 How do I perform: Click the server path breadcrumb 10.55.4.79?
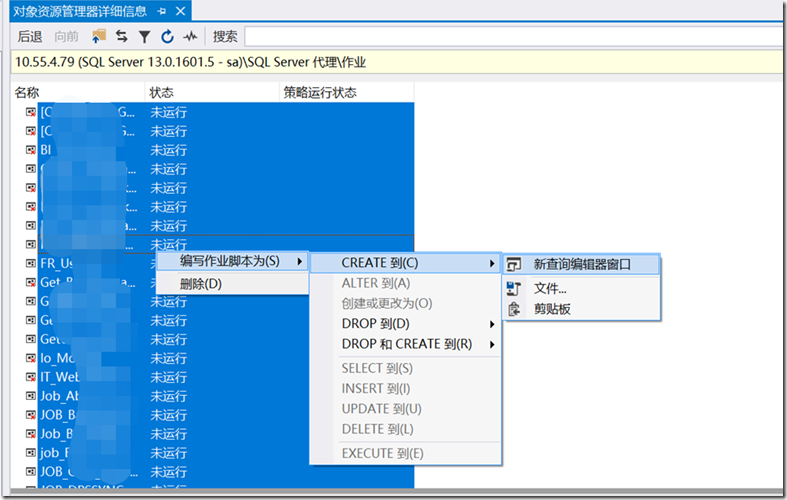click(190, 62)
